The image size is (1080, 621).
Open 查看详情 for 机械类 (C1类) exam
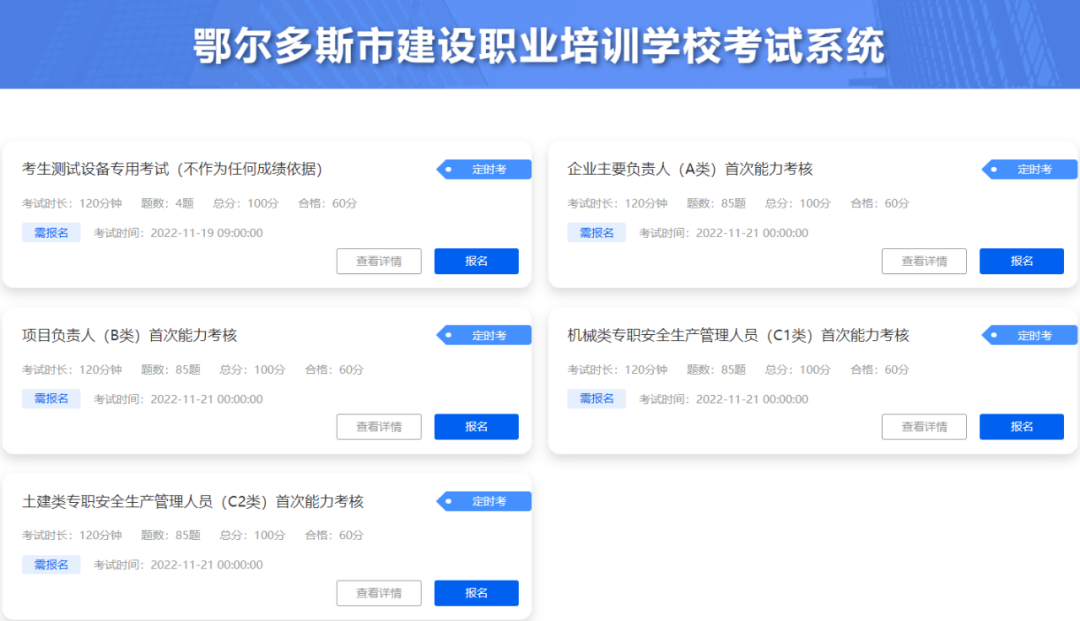pos(924,427)
